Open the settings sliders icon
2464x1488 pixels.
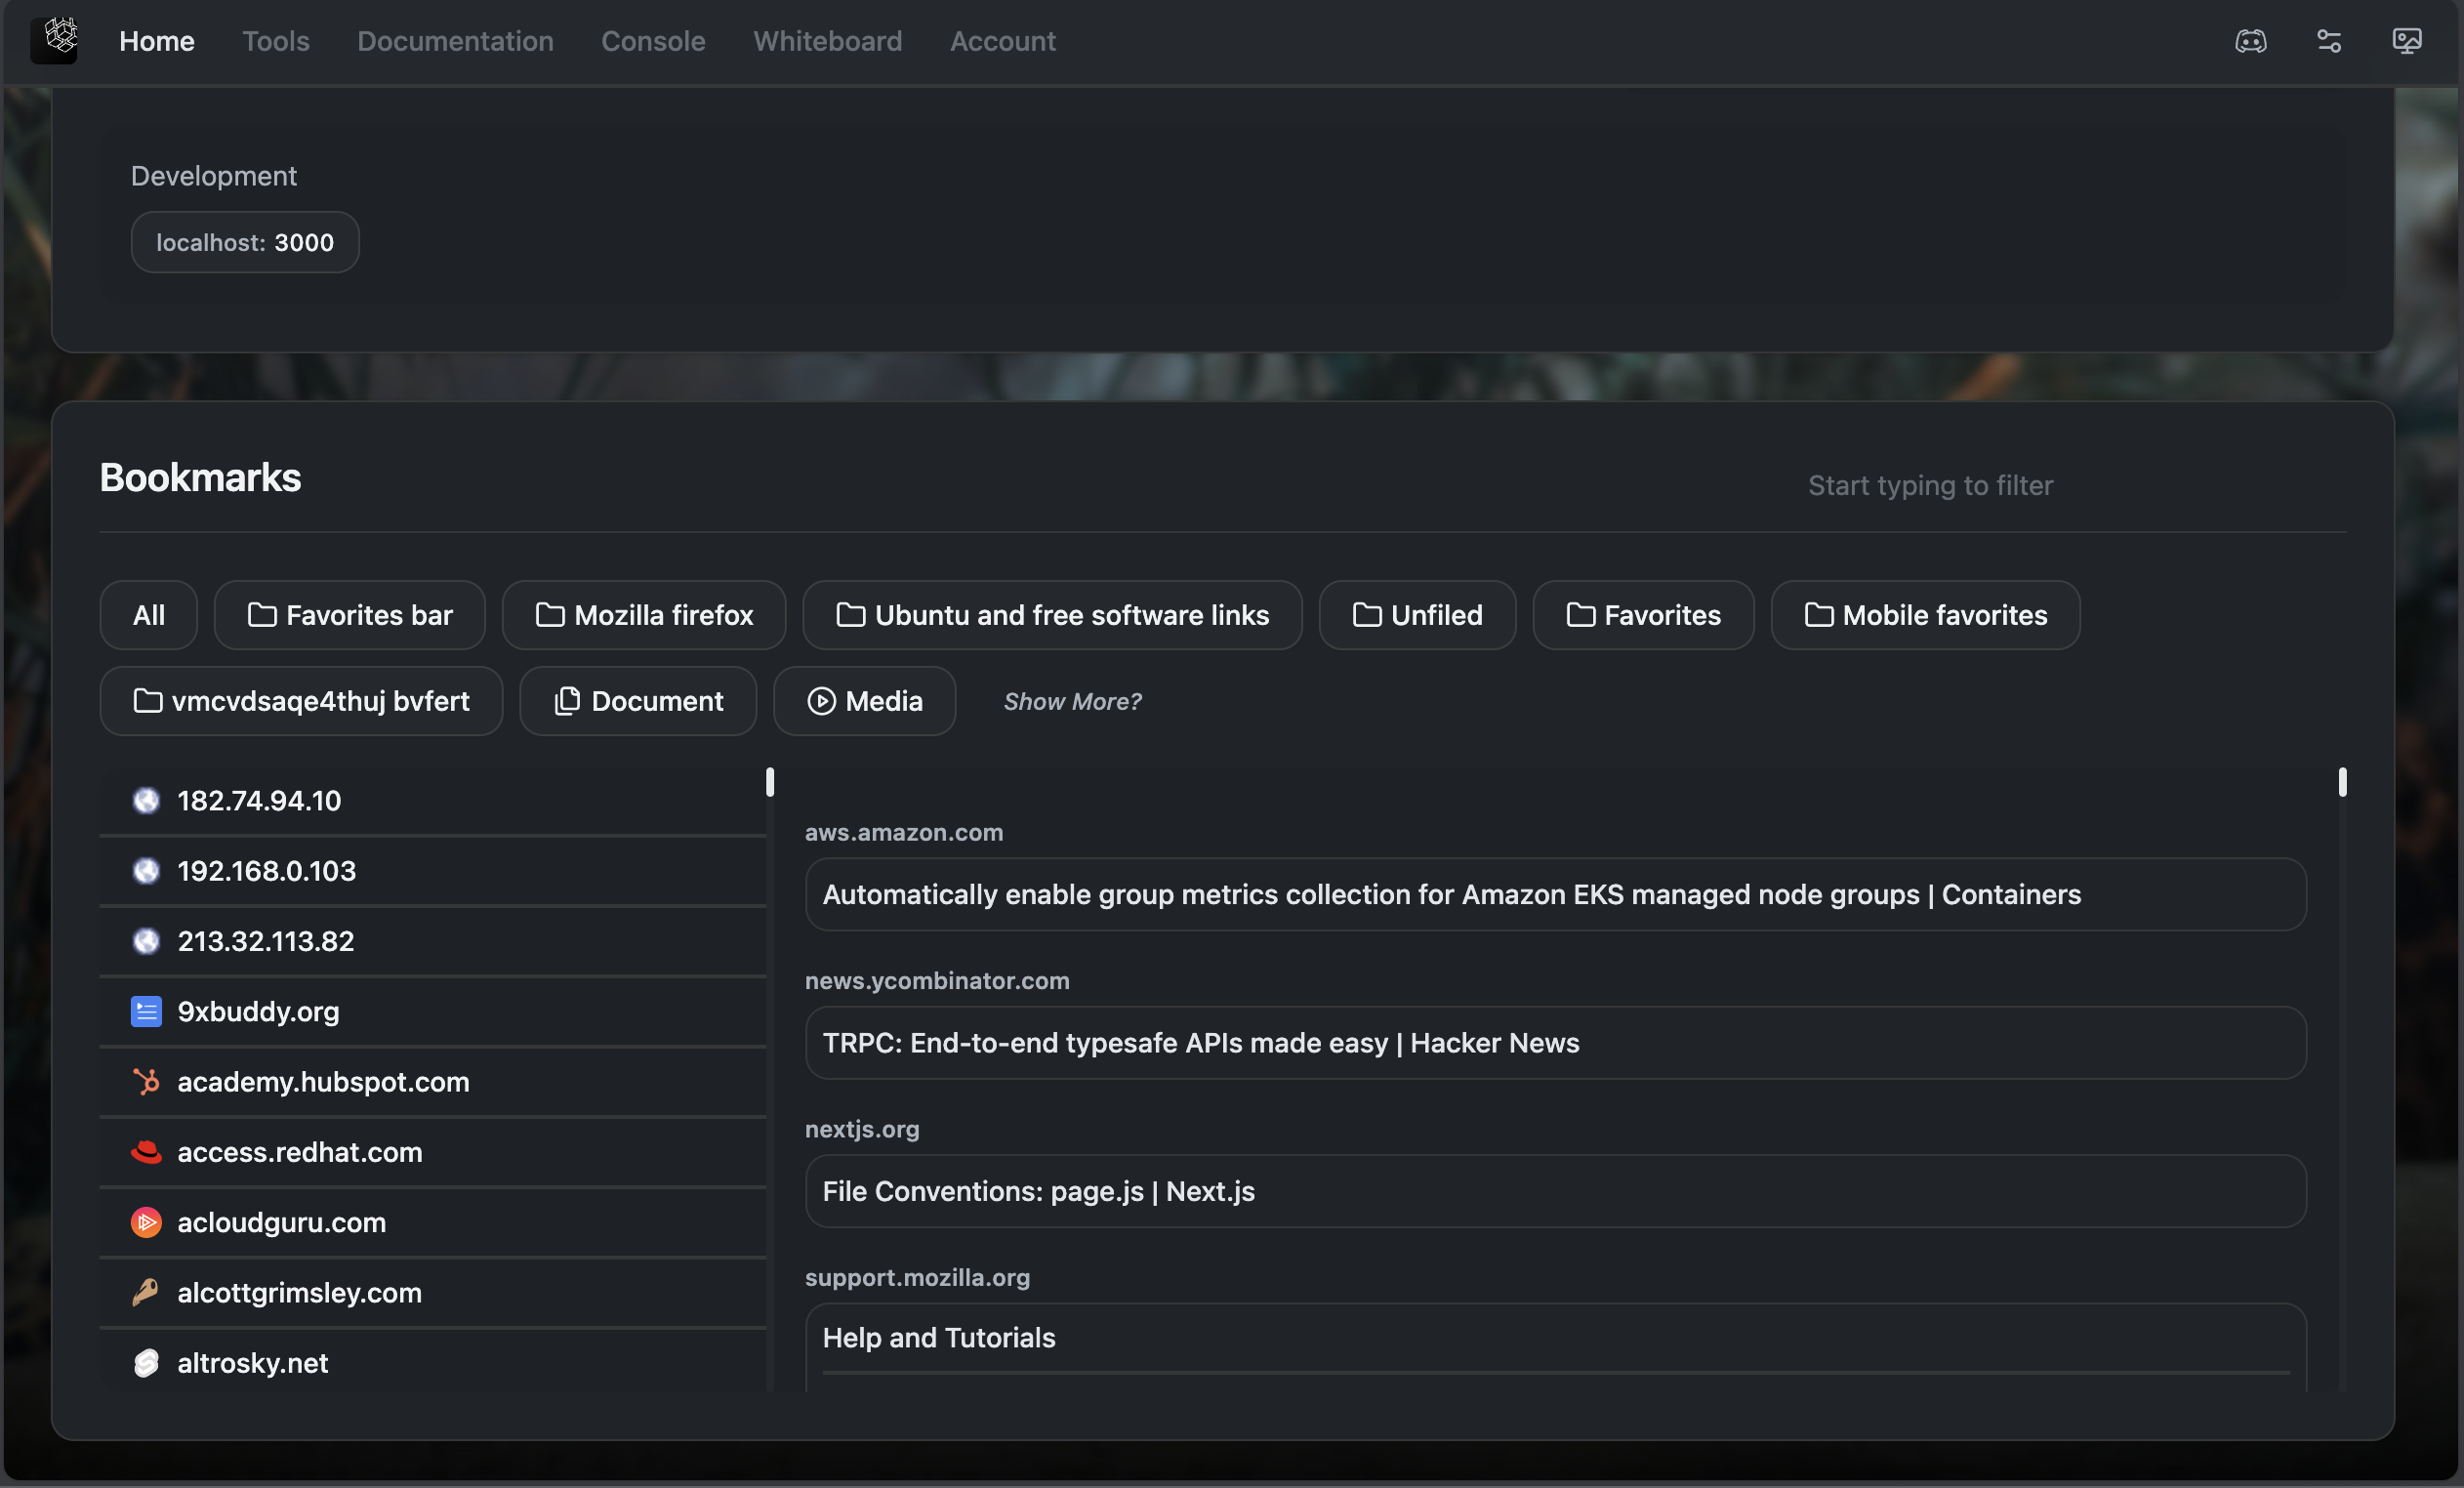(2329, 41)
